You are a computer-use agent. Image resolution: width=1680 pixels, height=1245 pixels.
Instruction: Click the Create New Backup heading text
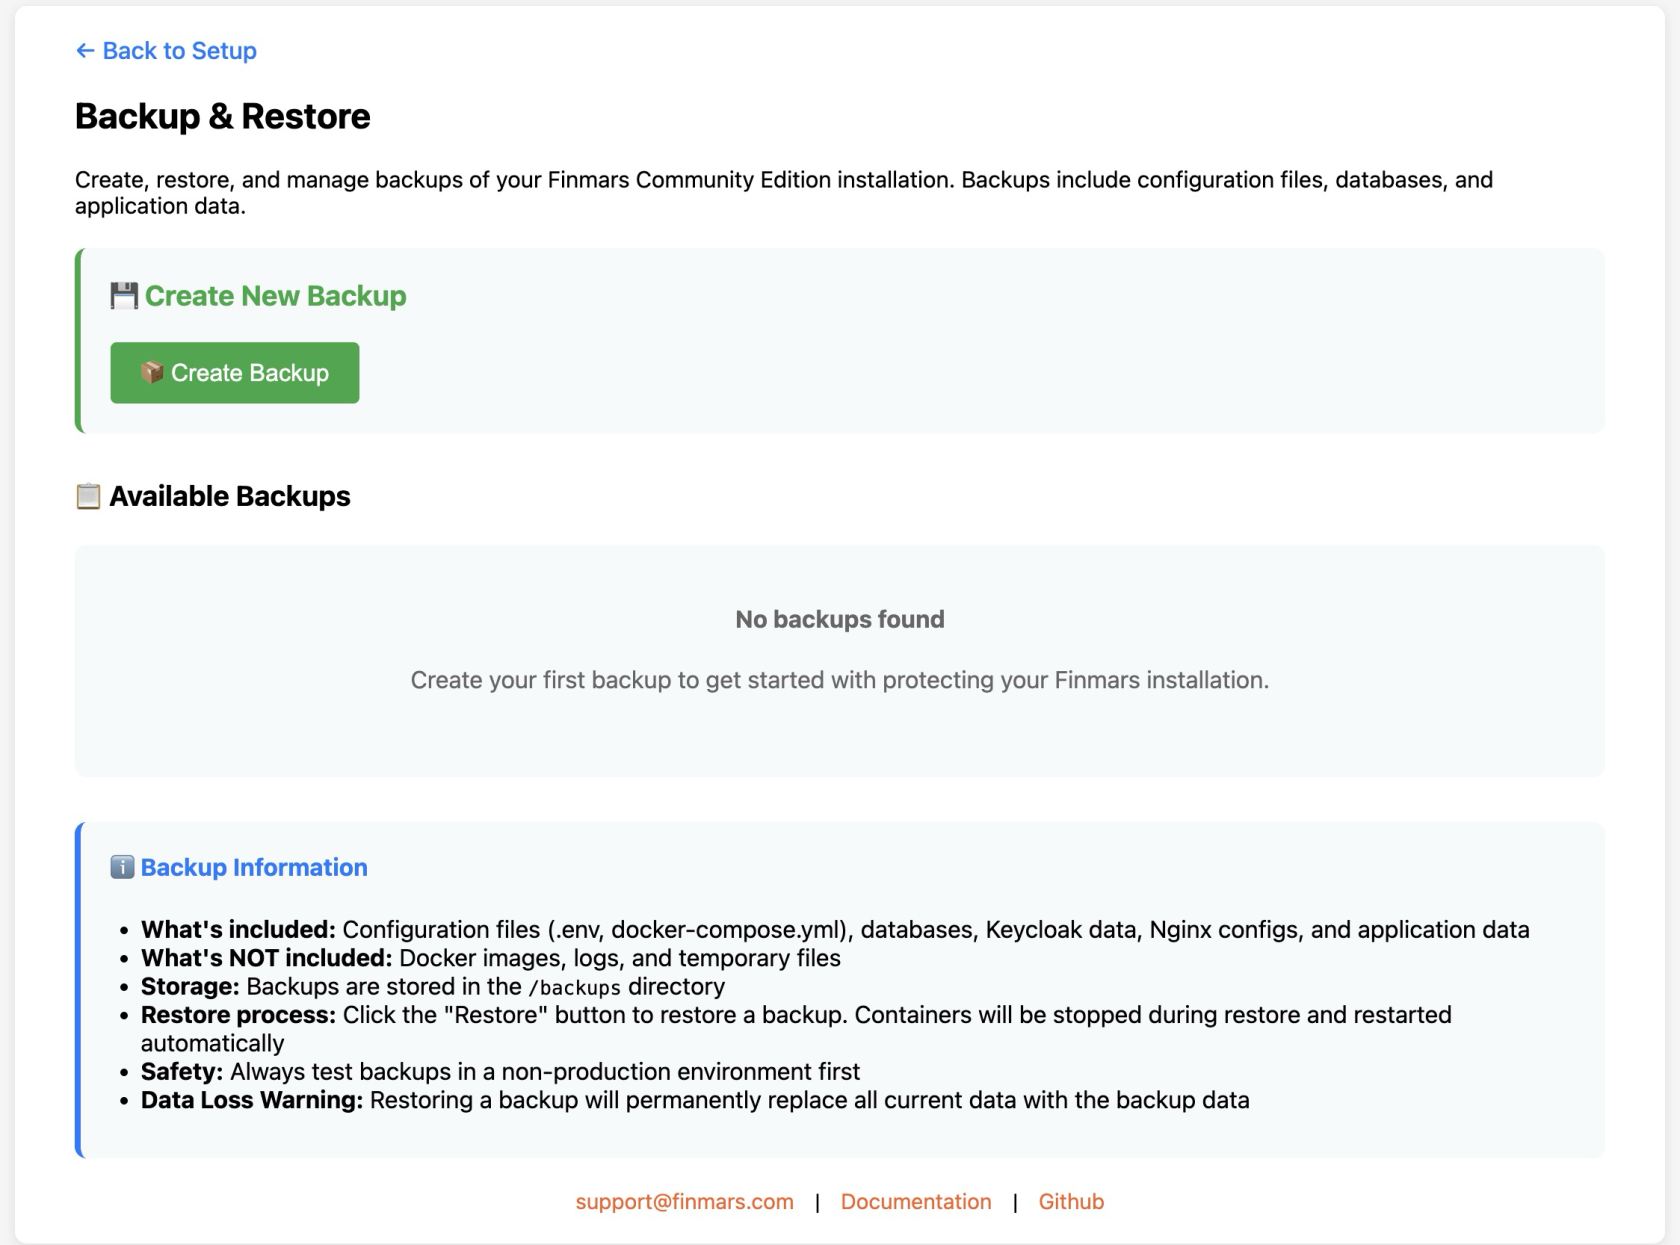275,296
